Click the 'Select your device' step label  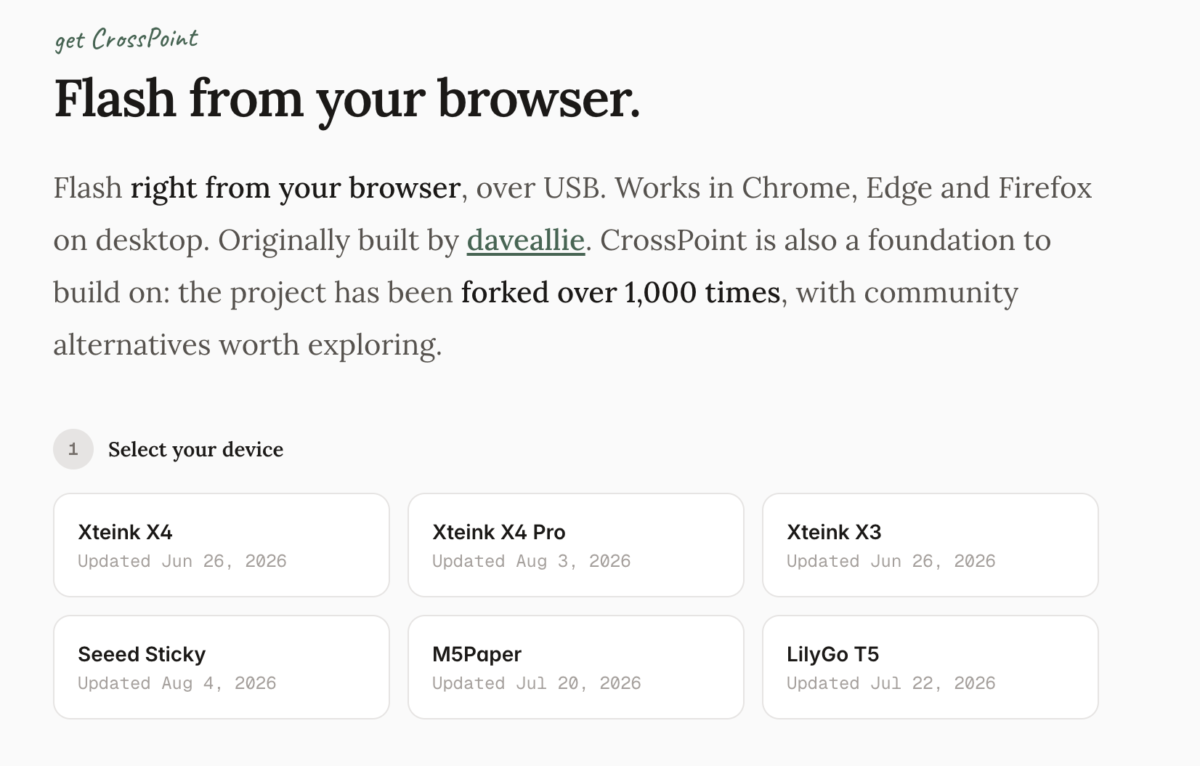(x=196, y=450)
